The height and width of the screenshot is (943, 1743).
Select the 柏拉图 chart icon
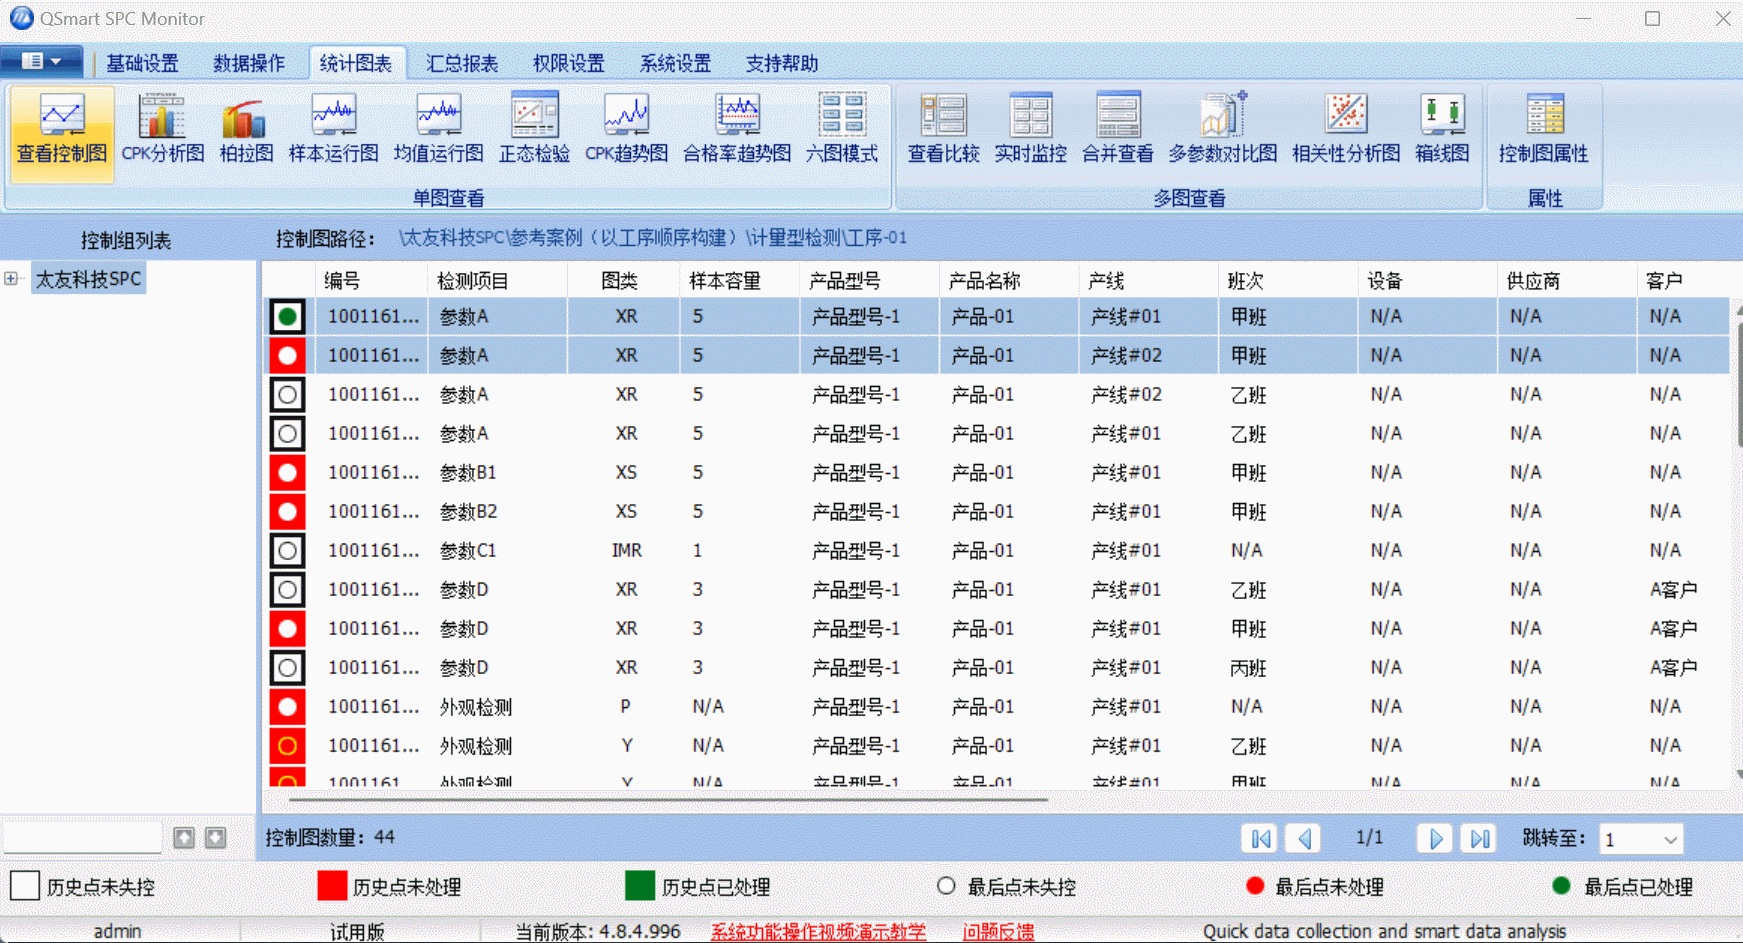[243, 128]
